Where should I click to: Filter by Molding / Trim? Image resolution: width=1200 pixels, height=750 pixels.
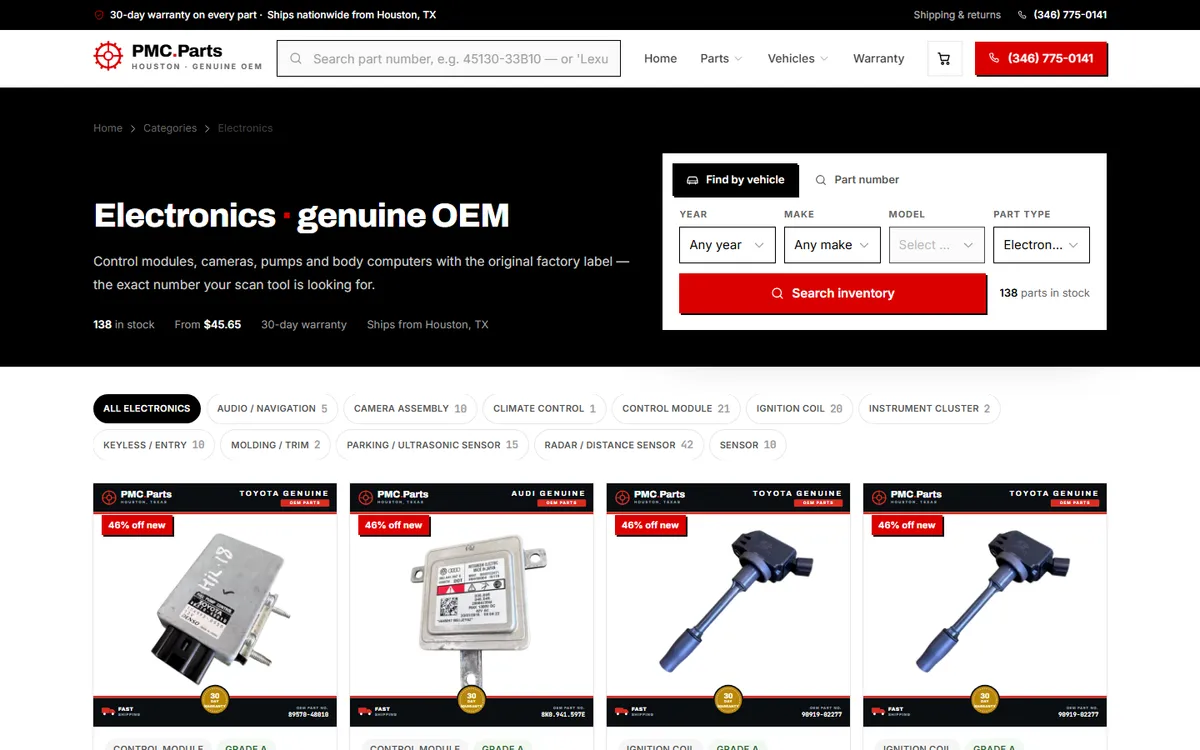(276, 445)
